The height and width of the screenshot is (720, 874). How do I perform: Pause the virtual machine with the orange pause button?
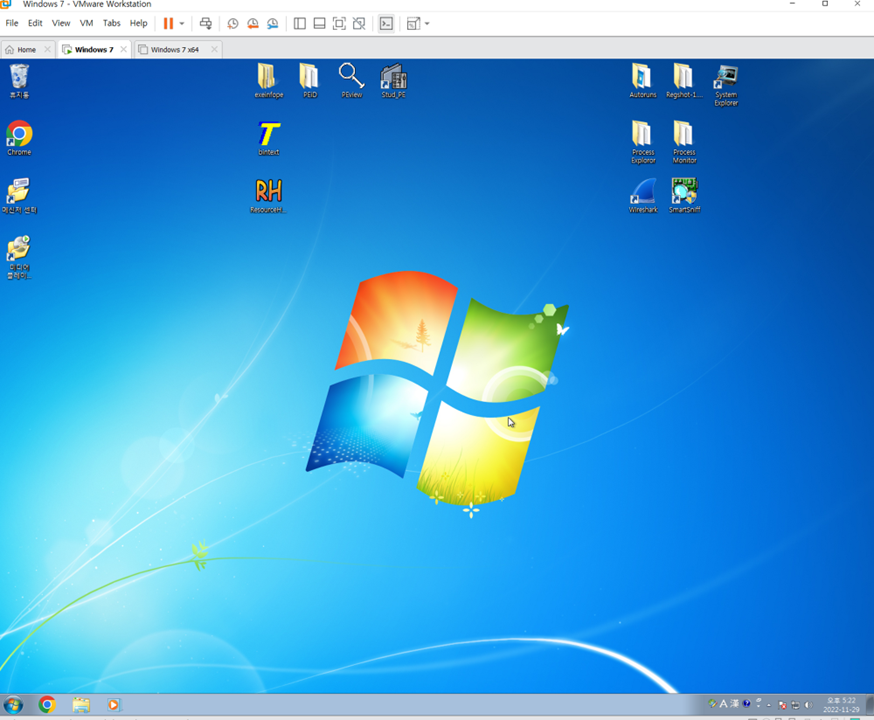[168, 23]
